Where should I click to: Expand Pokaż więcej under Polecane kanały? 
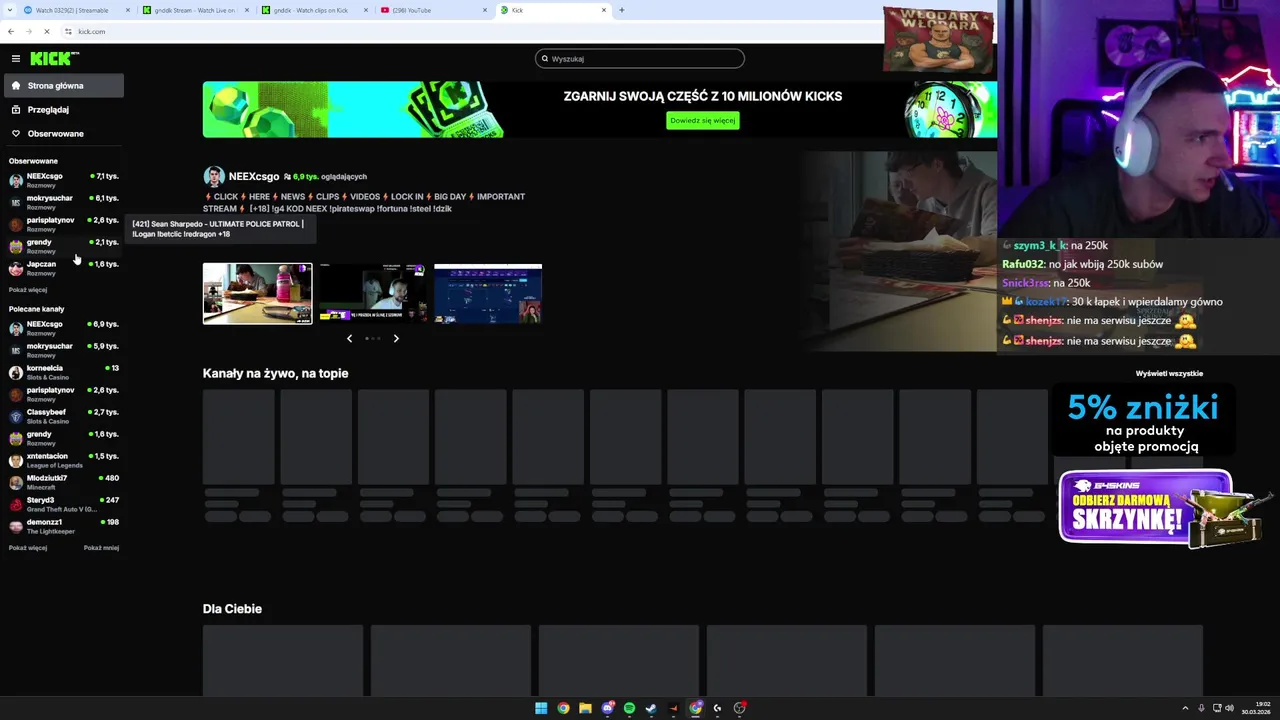click(28, 548)
